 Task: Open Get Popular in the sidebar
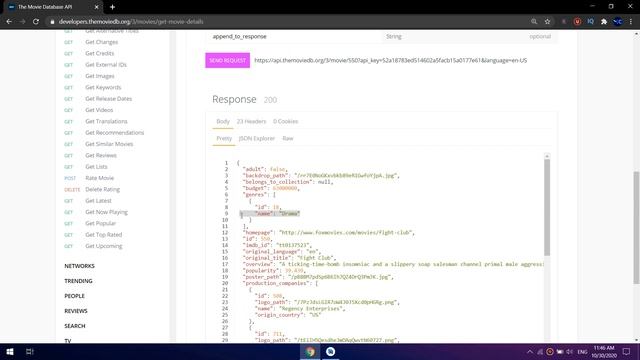click(100, 223)
